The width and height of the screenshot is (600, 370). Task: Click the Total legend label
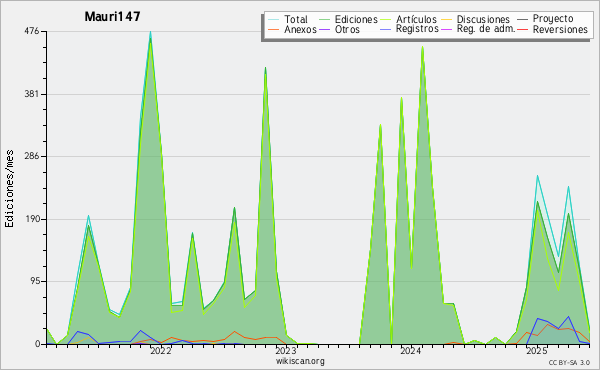(295, 19)
